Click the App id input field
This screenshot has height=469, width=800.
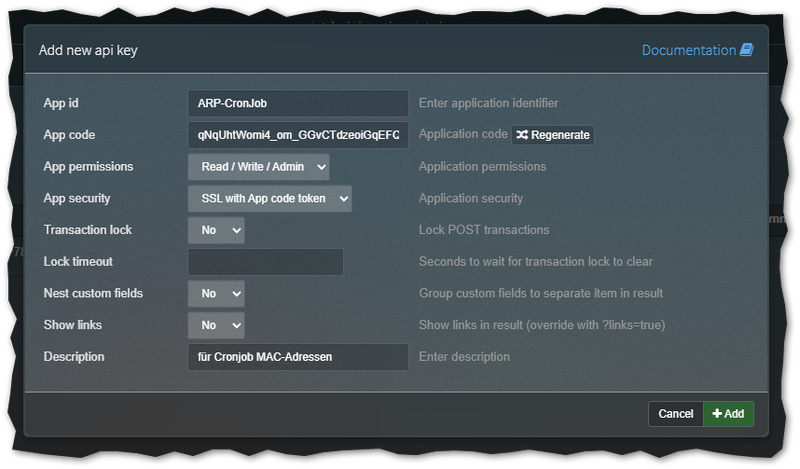pos(298,103)
